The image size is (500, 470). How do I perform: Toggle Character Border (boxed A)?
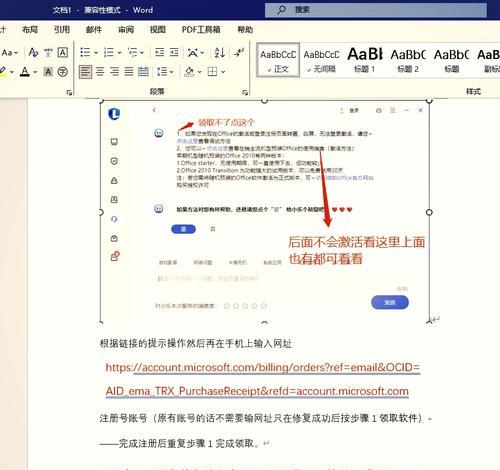point(63,52)
